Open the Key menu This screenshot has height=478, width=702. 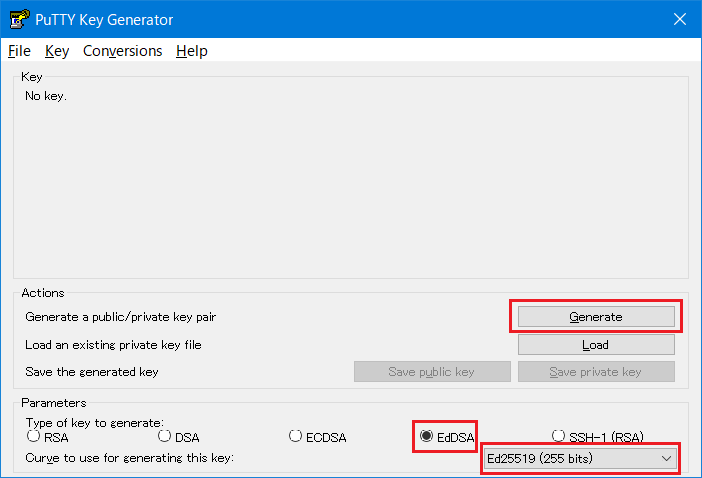(57, 51)
